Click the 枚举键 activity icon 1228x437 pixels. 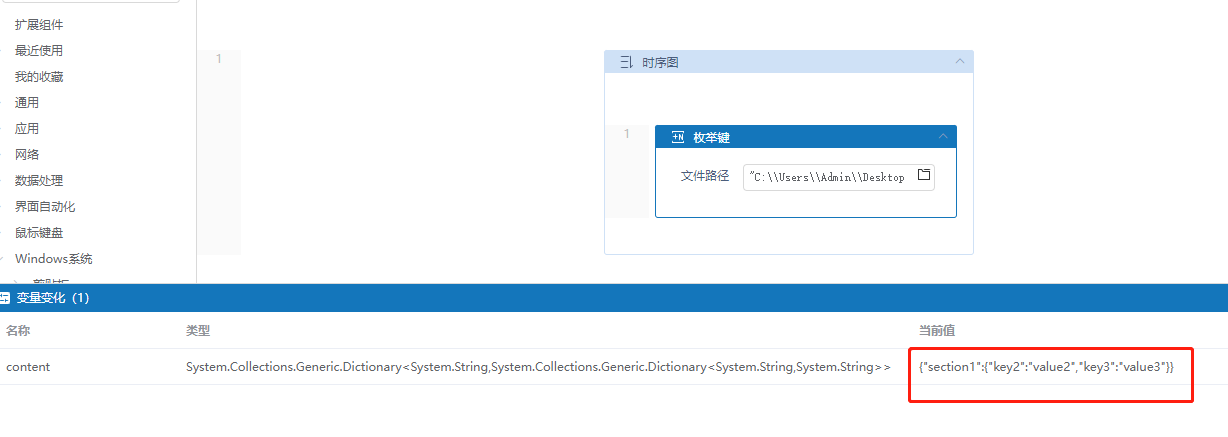pos(677,137)
